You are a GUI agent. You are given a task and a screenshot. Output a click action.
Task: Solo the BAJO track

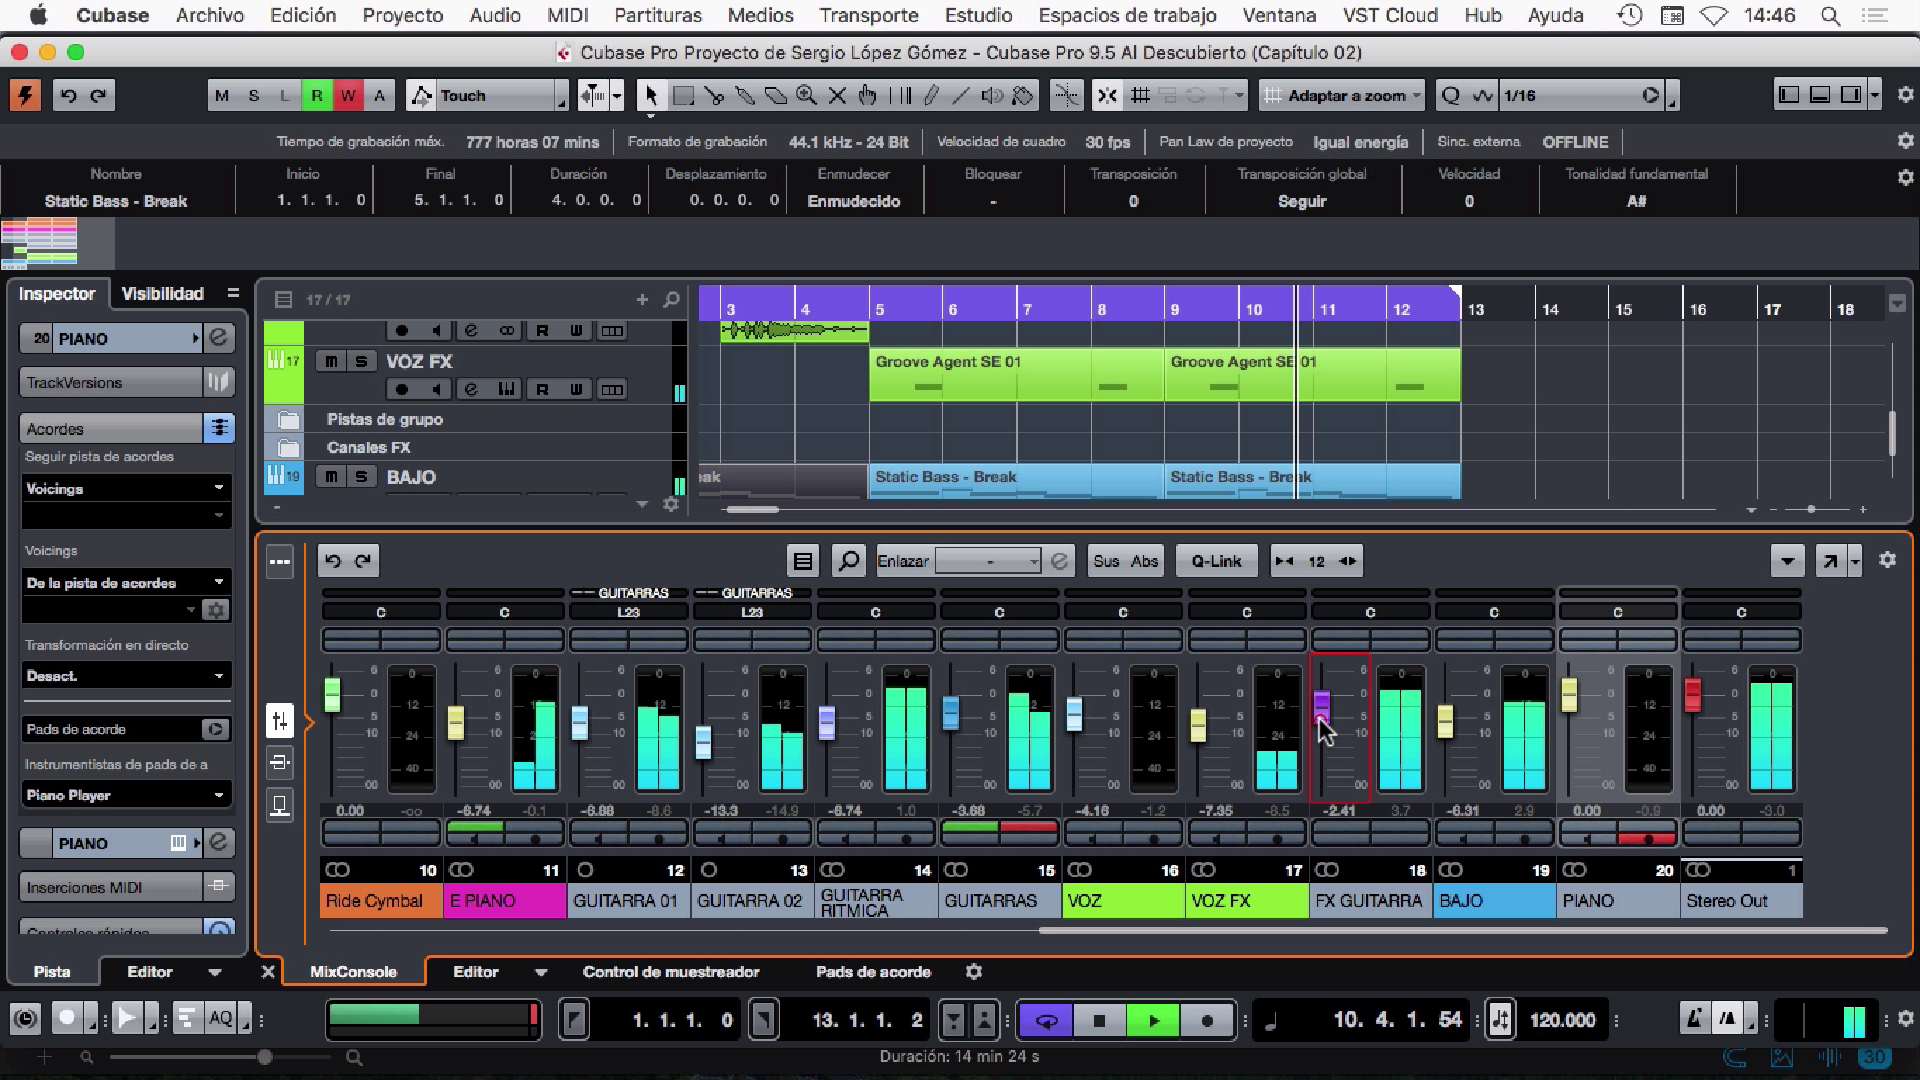coord(361,477)
